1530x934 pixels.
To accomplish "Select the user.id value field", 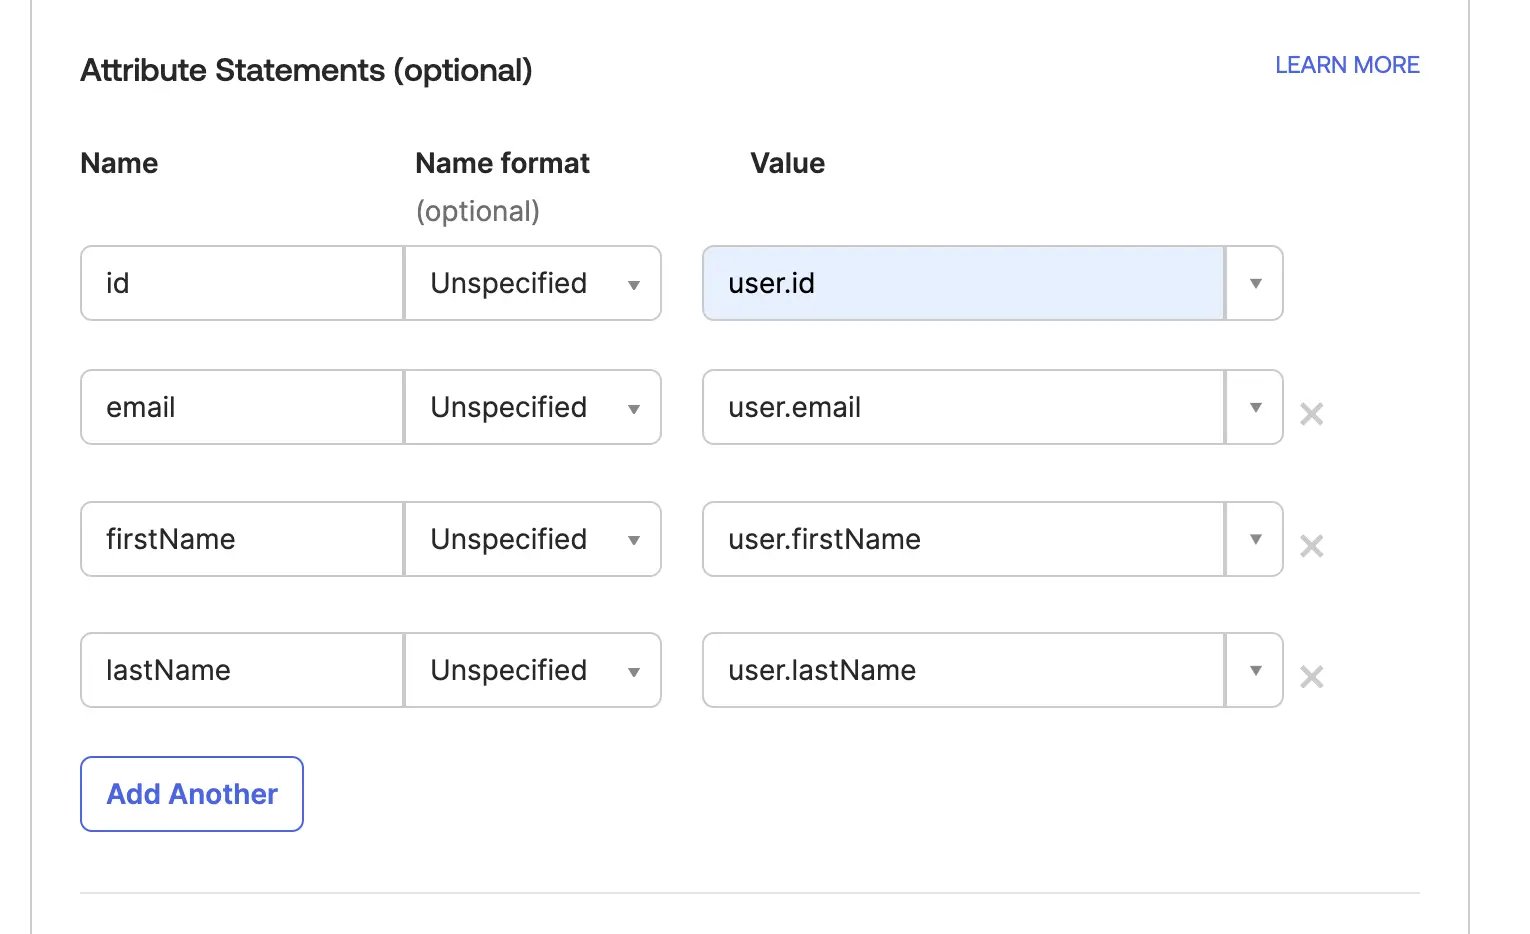I will pyautogui.click(x=964, y=283).
